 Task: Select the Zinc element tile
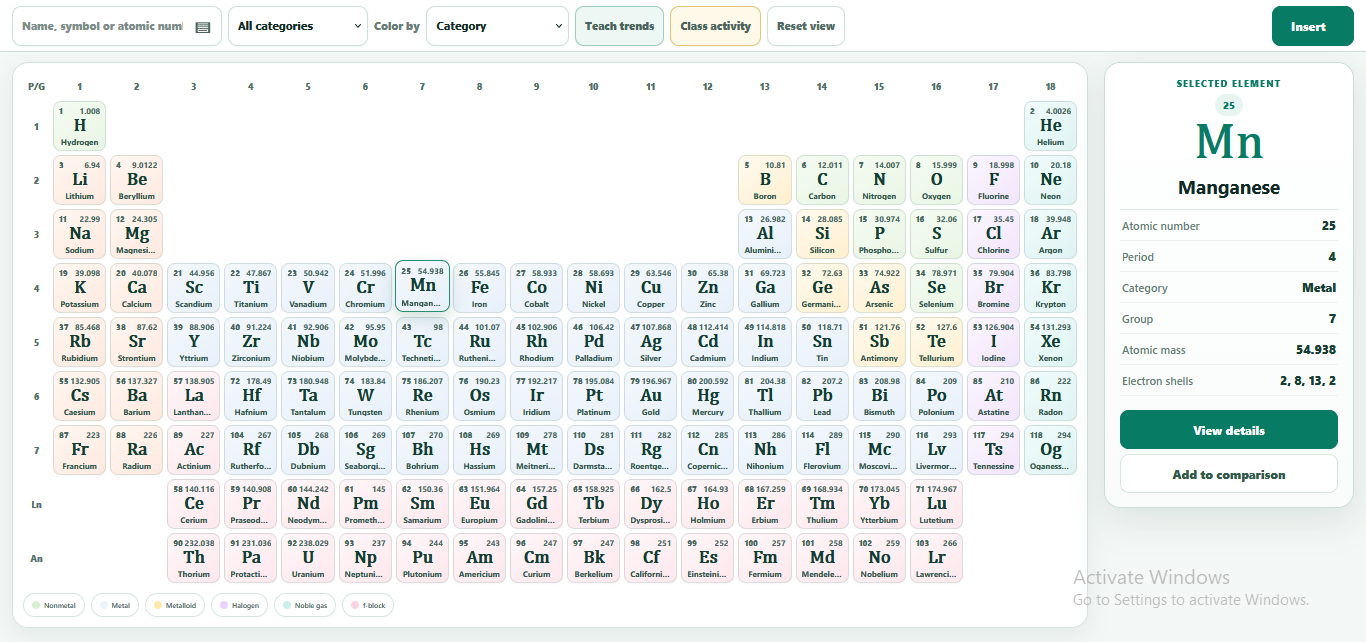(x=708, y=288)
